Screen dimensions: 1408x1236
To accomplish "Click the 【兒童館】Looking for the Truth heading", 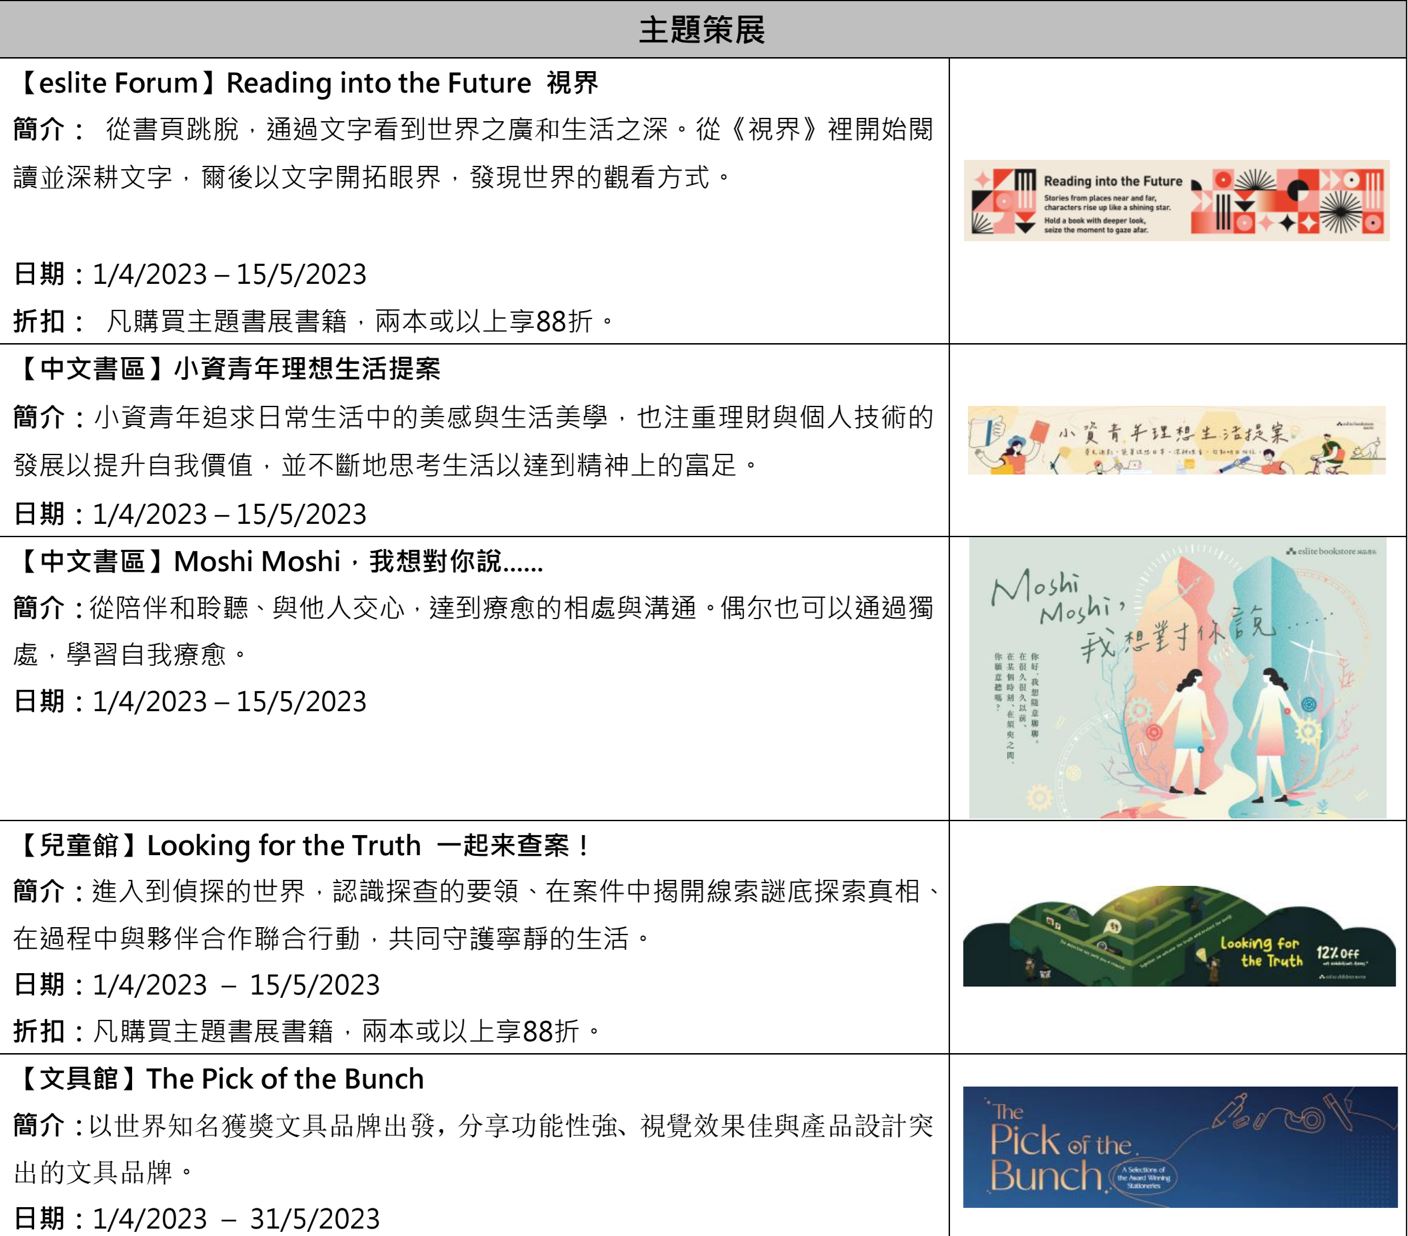I will pos(304,846).
